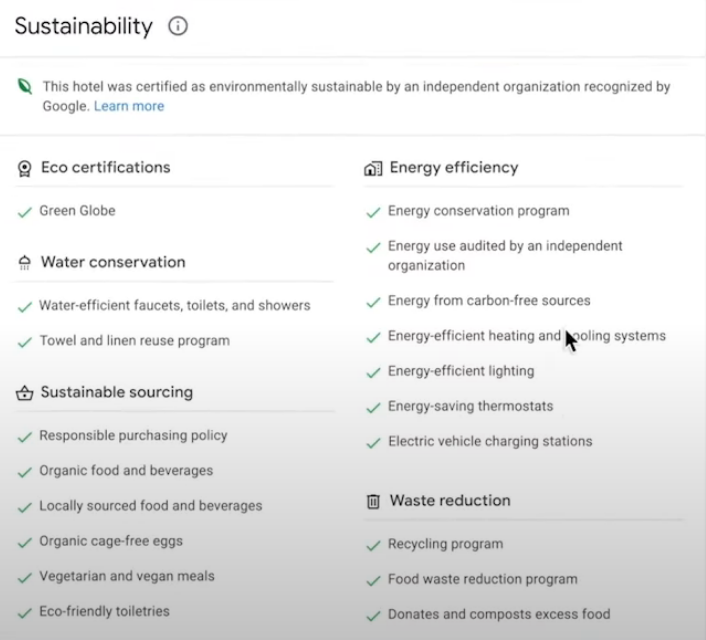
Task: Select the Energy efficiency section heading
Action: [453, 168]
